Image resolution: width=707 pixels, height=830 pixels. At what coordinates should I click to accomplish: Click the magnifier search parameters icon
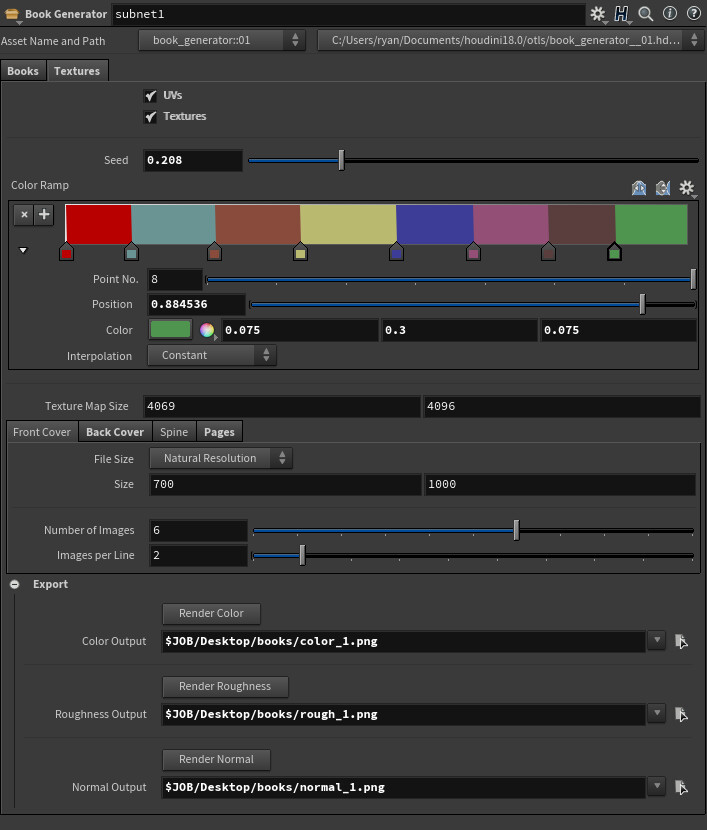click(646, 14)
